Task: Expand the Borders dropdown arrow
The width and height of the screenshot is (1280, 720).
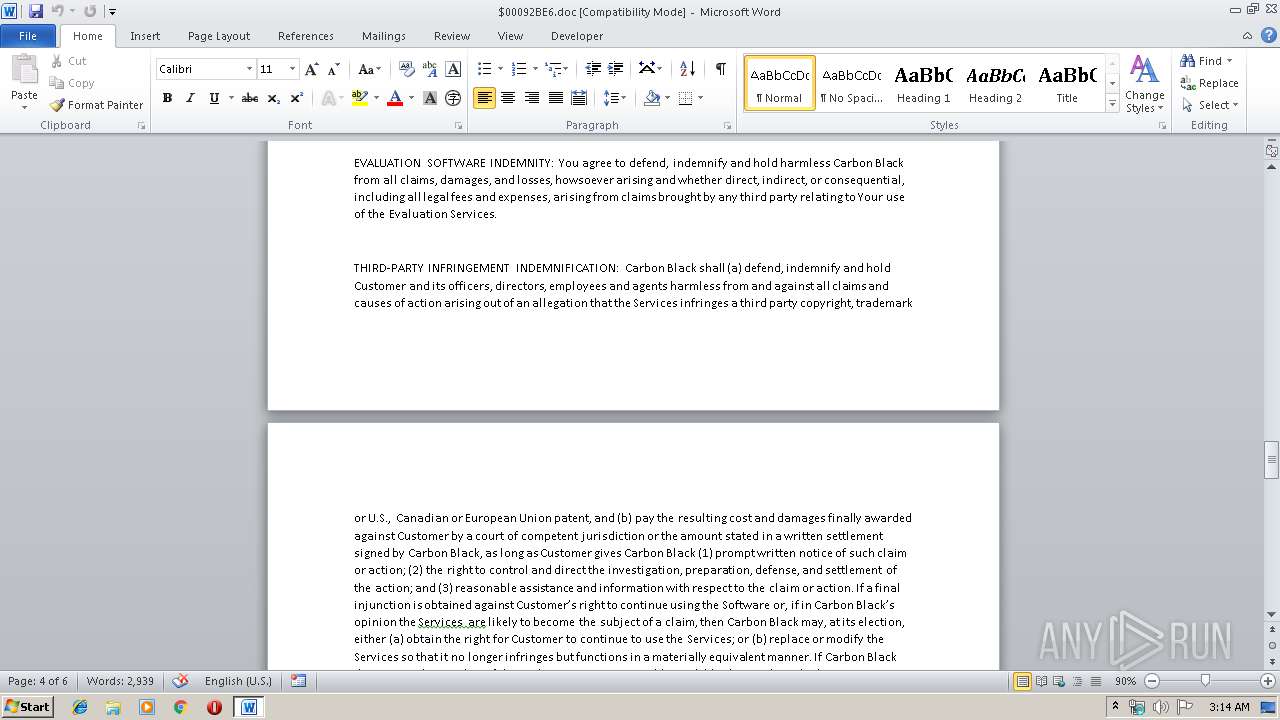Action: [700, 98]
